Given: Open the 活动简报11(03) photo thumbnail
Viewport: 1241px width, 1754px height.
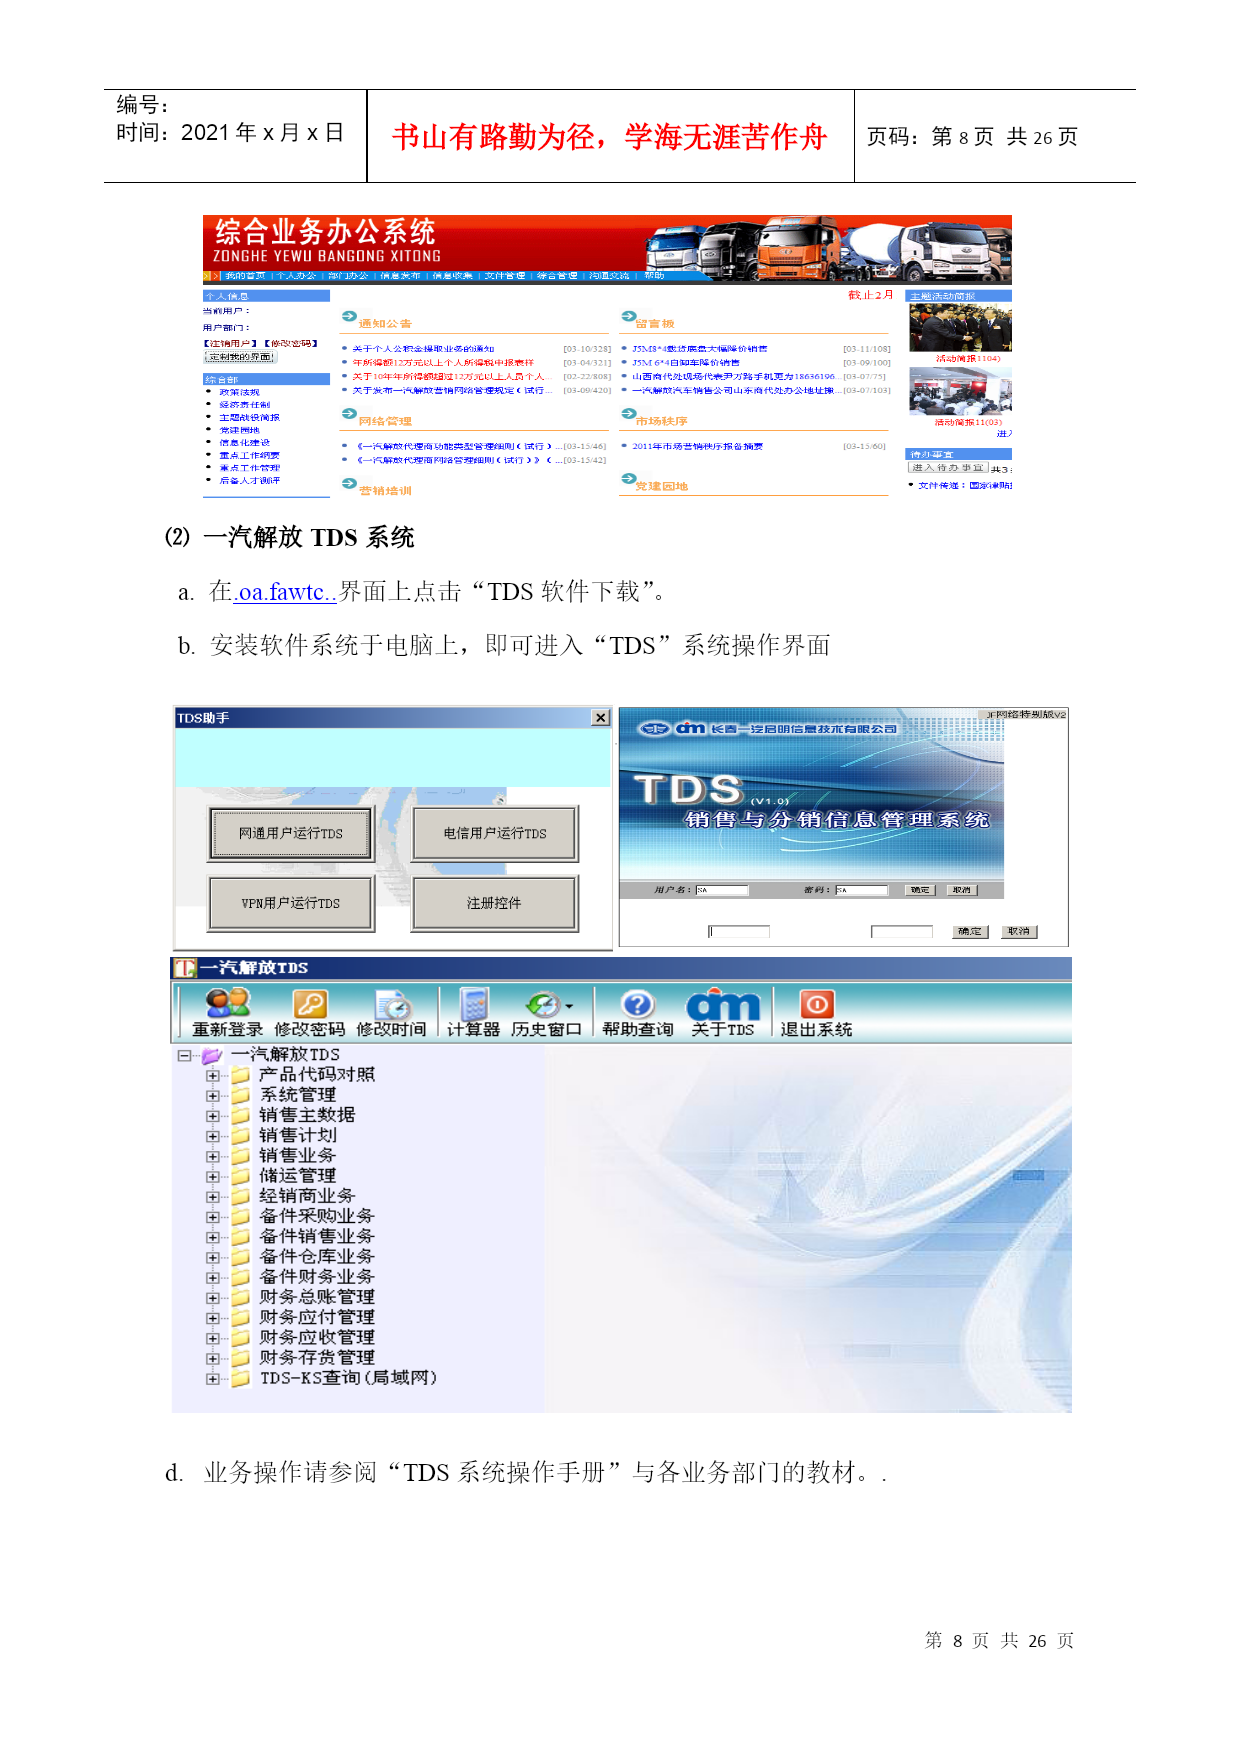Looking at the screenshot, I should tap(960, 391).
